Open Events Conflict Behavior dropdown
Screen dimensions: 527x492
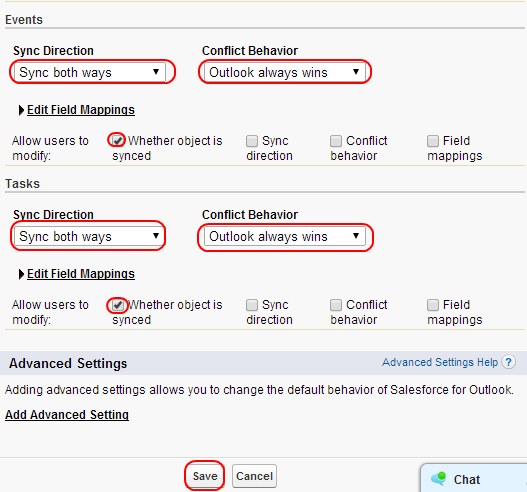(x=285, y=72)
